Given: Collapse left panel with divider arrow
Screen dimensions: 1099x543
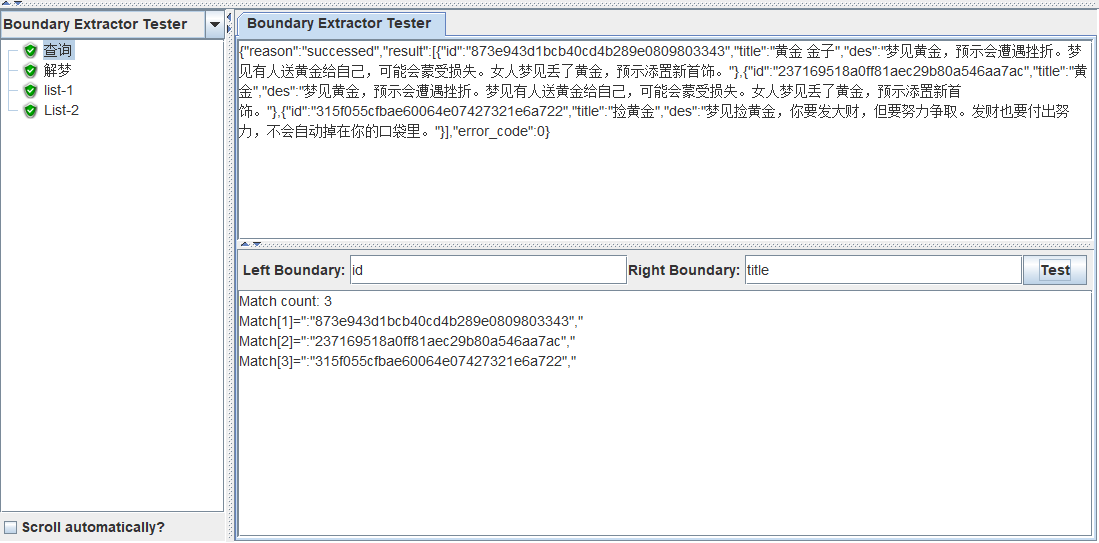Looking at the screenshot, I should coord(228,17).
